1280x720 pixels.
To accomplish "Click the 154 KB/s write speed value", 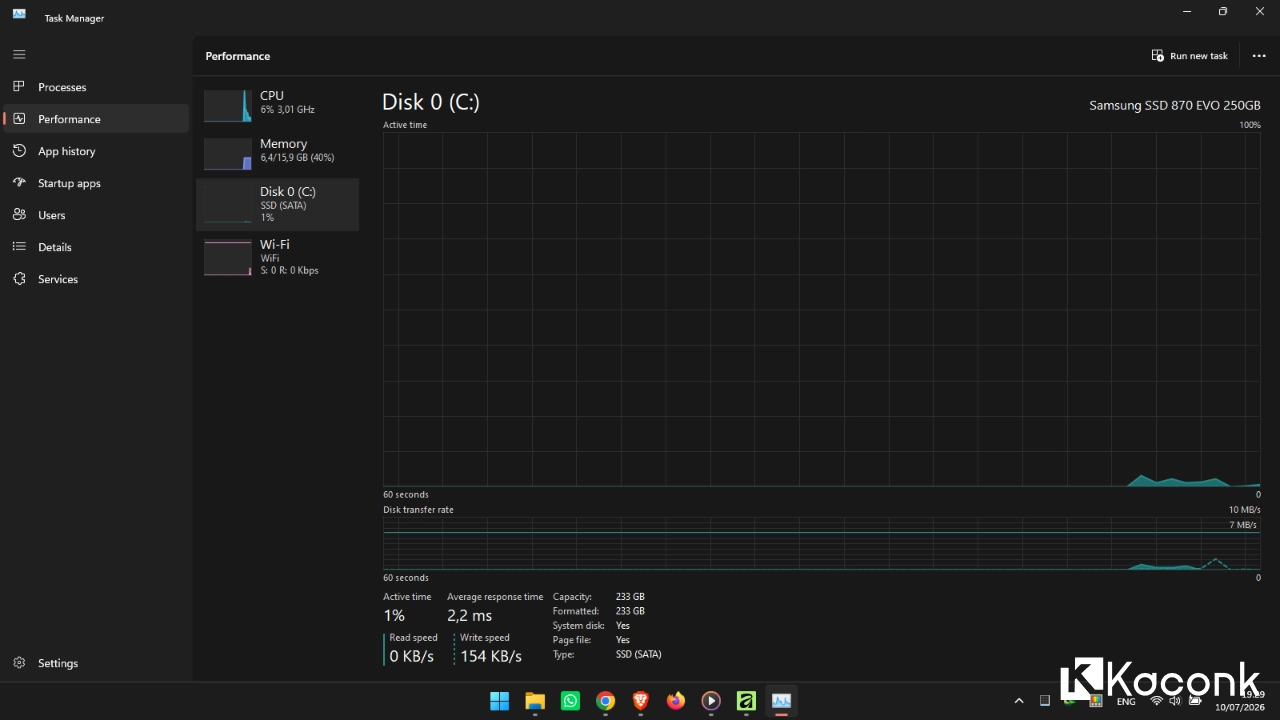I will [491, 656].
